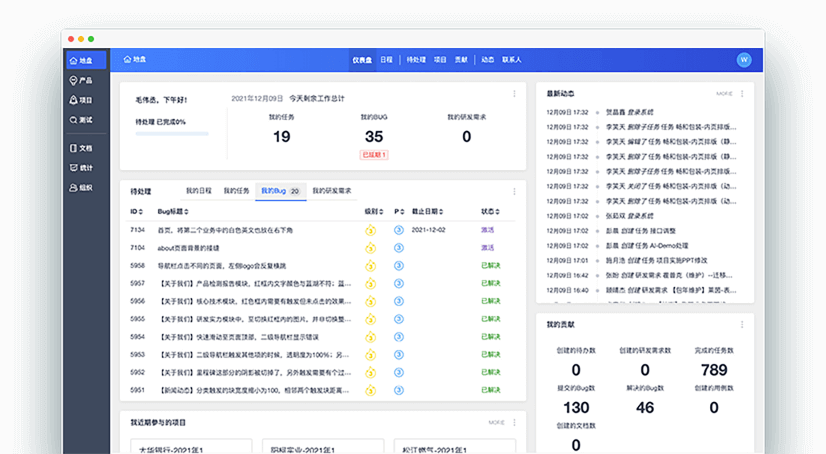
Task: Click the 20 count badge on 我的Bug tab
Action: pyautogui.click(x=295, y=191)
